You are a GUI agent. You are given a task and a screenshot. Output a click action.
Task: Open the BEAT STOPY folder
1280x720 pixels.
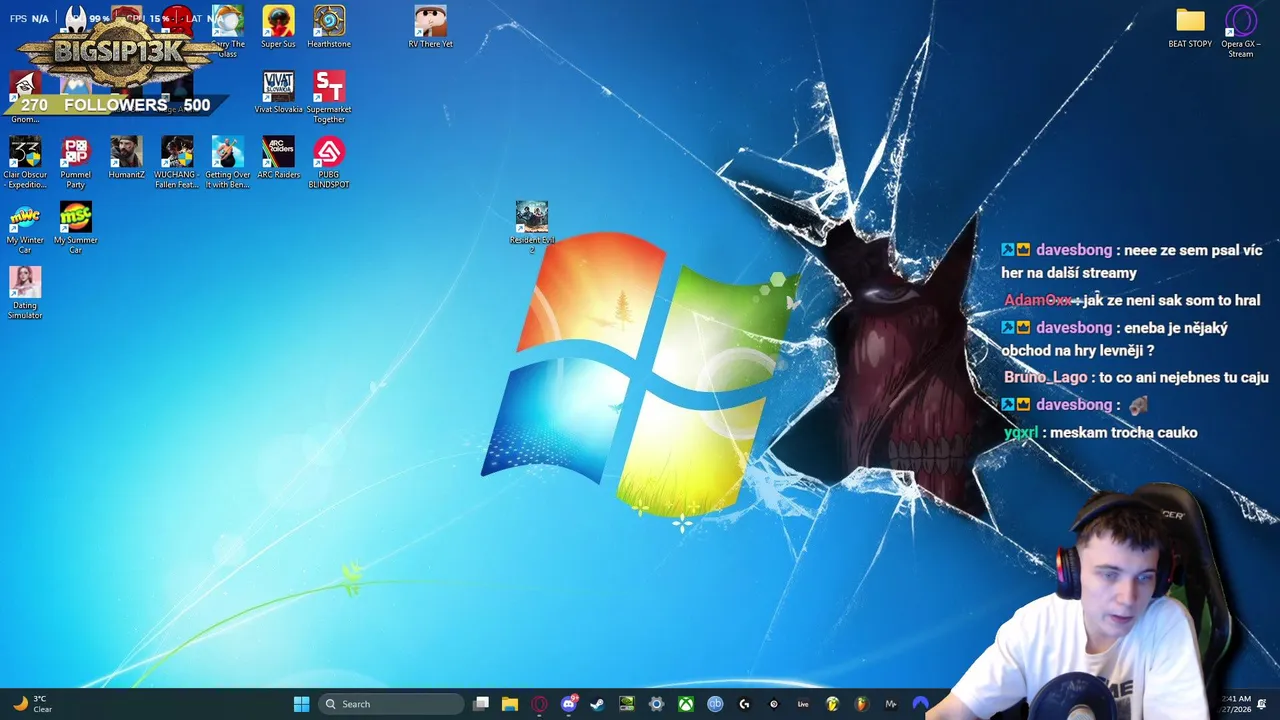pyautogui.click(x=1190, y=27)
